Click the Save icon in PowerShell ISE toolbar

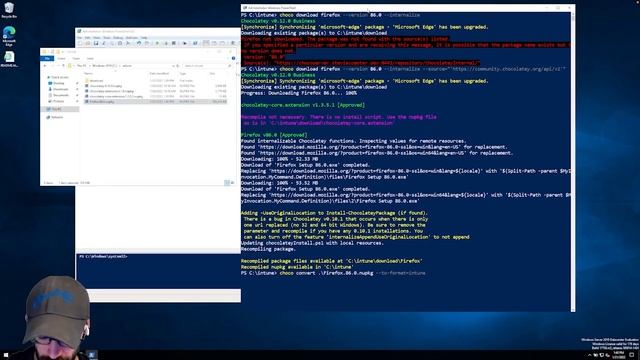pos(96,43)
